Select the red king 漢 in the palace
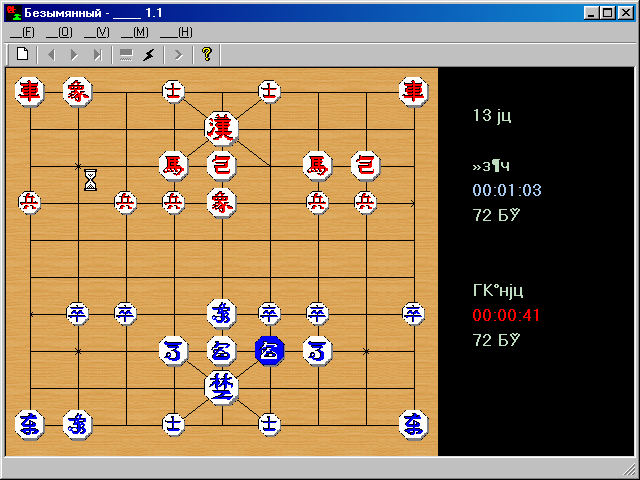This screenshot has width=640, height=480. (222, 129)
